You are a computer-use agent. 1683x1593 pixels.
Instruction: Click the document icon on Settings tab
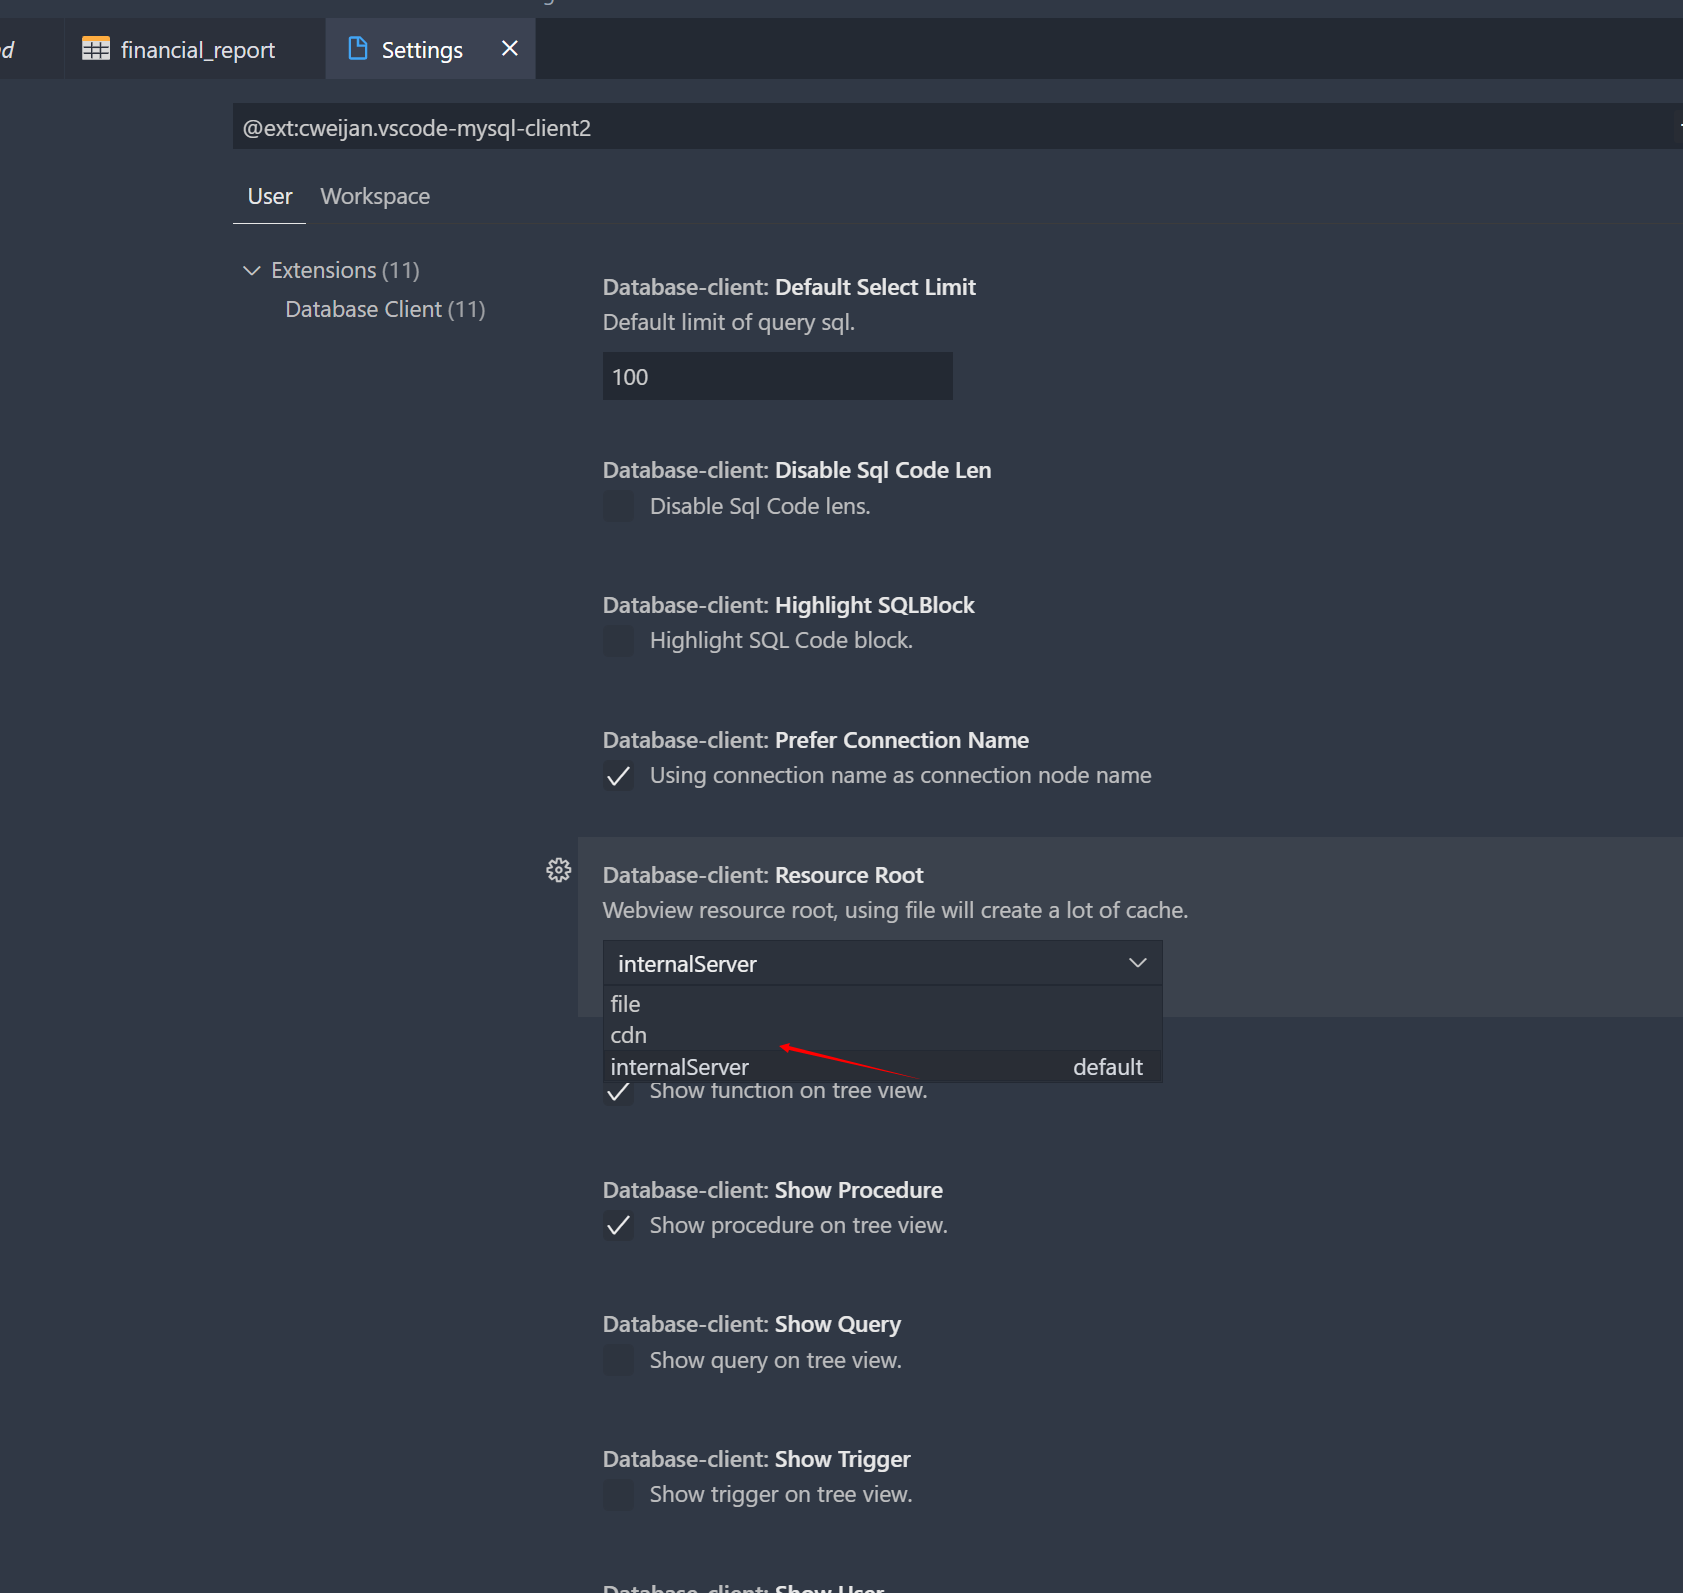(x=357, y=48)
